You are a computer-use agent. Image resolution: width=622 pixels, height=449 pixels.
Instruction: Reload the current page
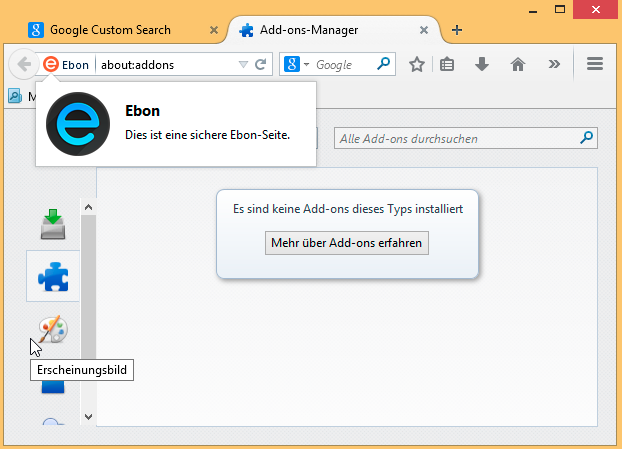[260, 64]
